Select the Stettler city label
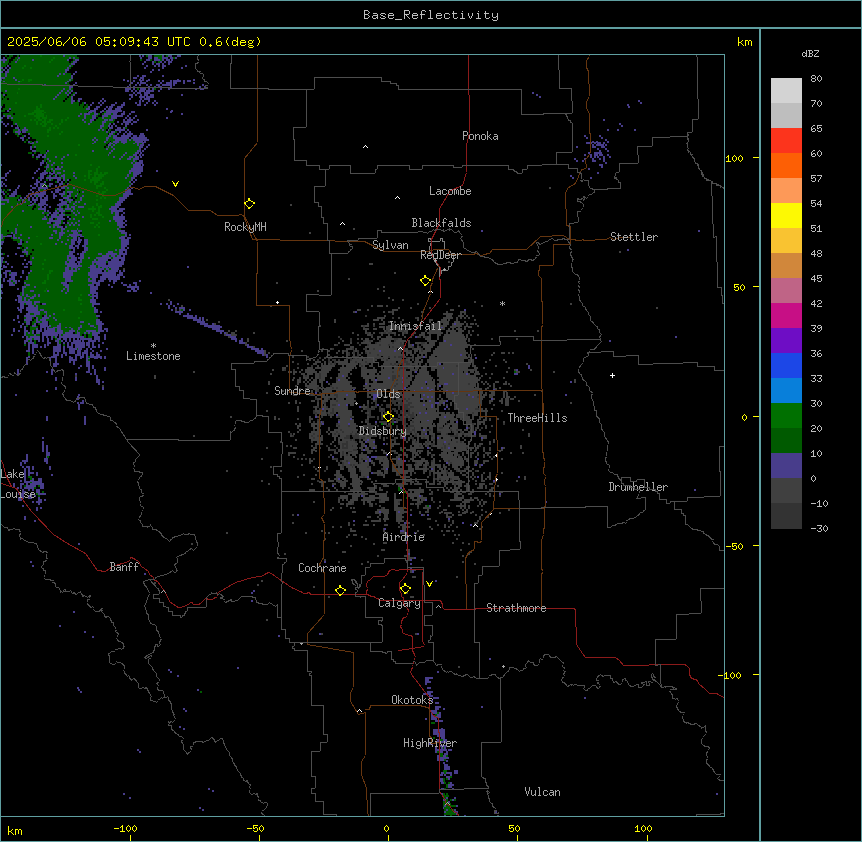 coord(634,237)
